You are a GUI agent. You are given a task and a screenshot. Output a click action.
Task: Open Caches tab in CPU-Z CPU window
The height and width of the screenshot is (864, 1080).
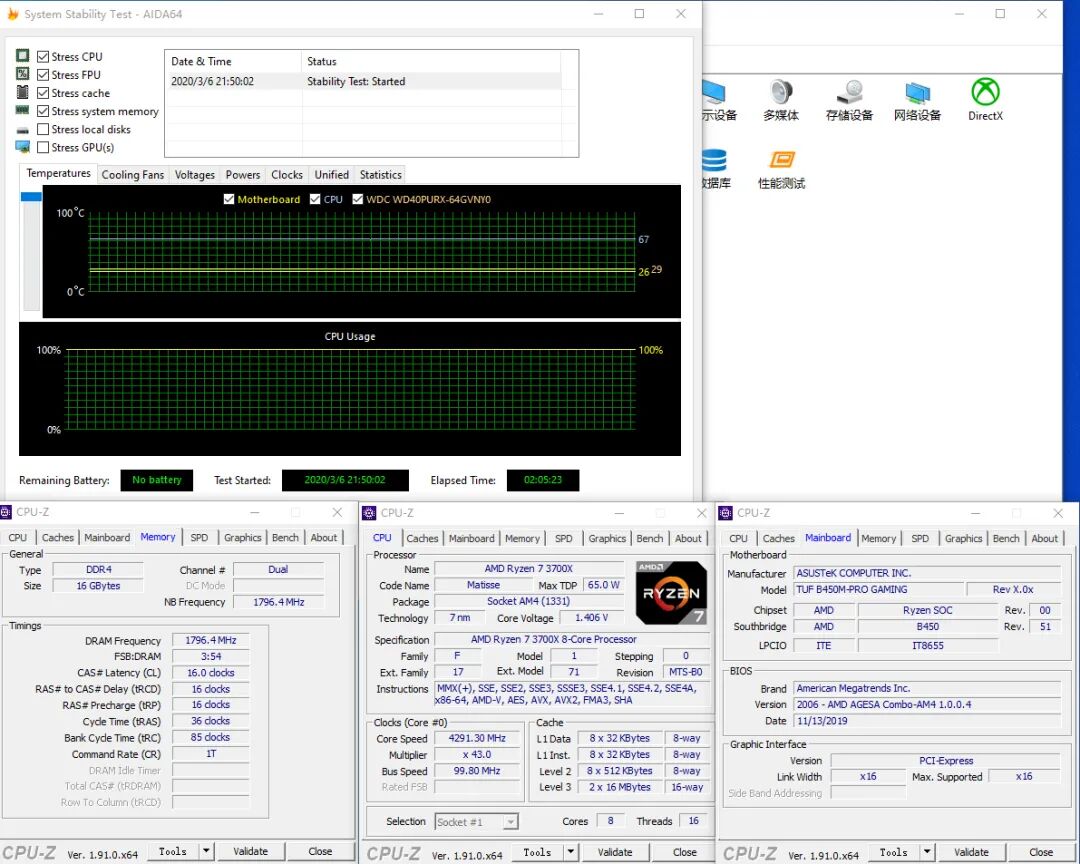(422, 538)
